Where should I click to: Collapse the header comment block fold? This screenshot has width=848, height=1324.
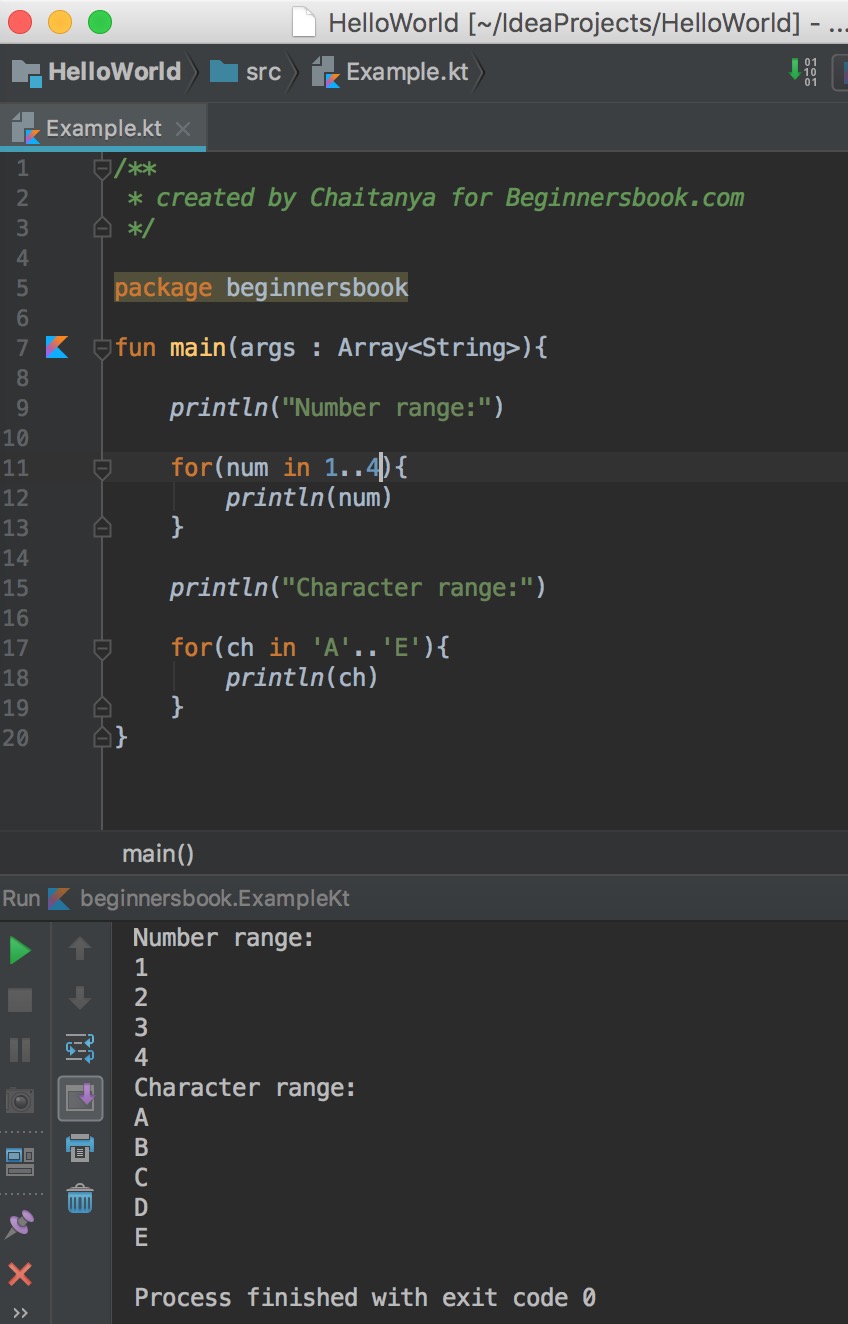pos(101,168)
